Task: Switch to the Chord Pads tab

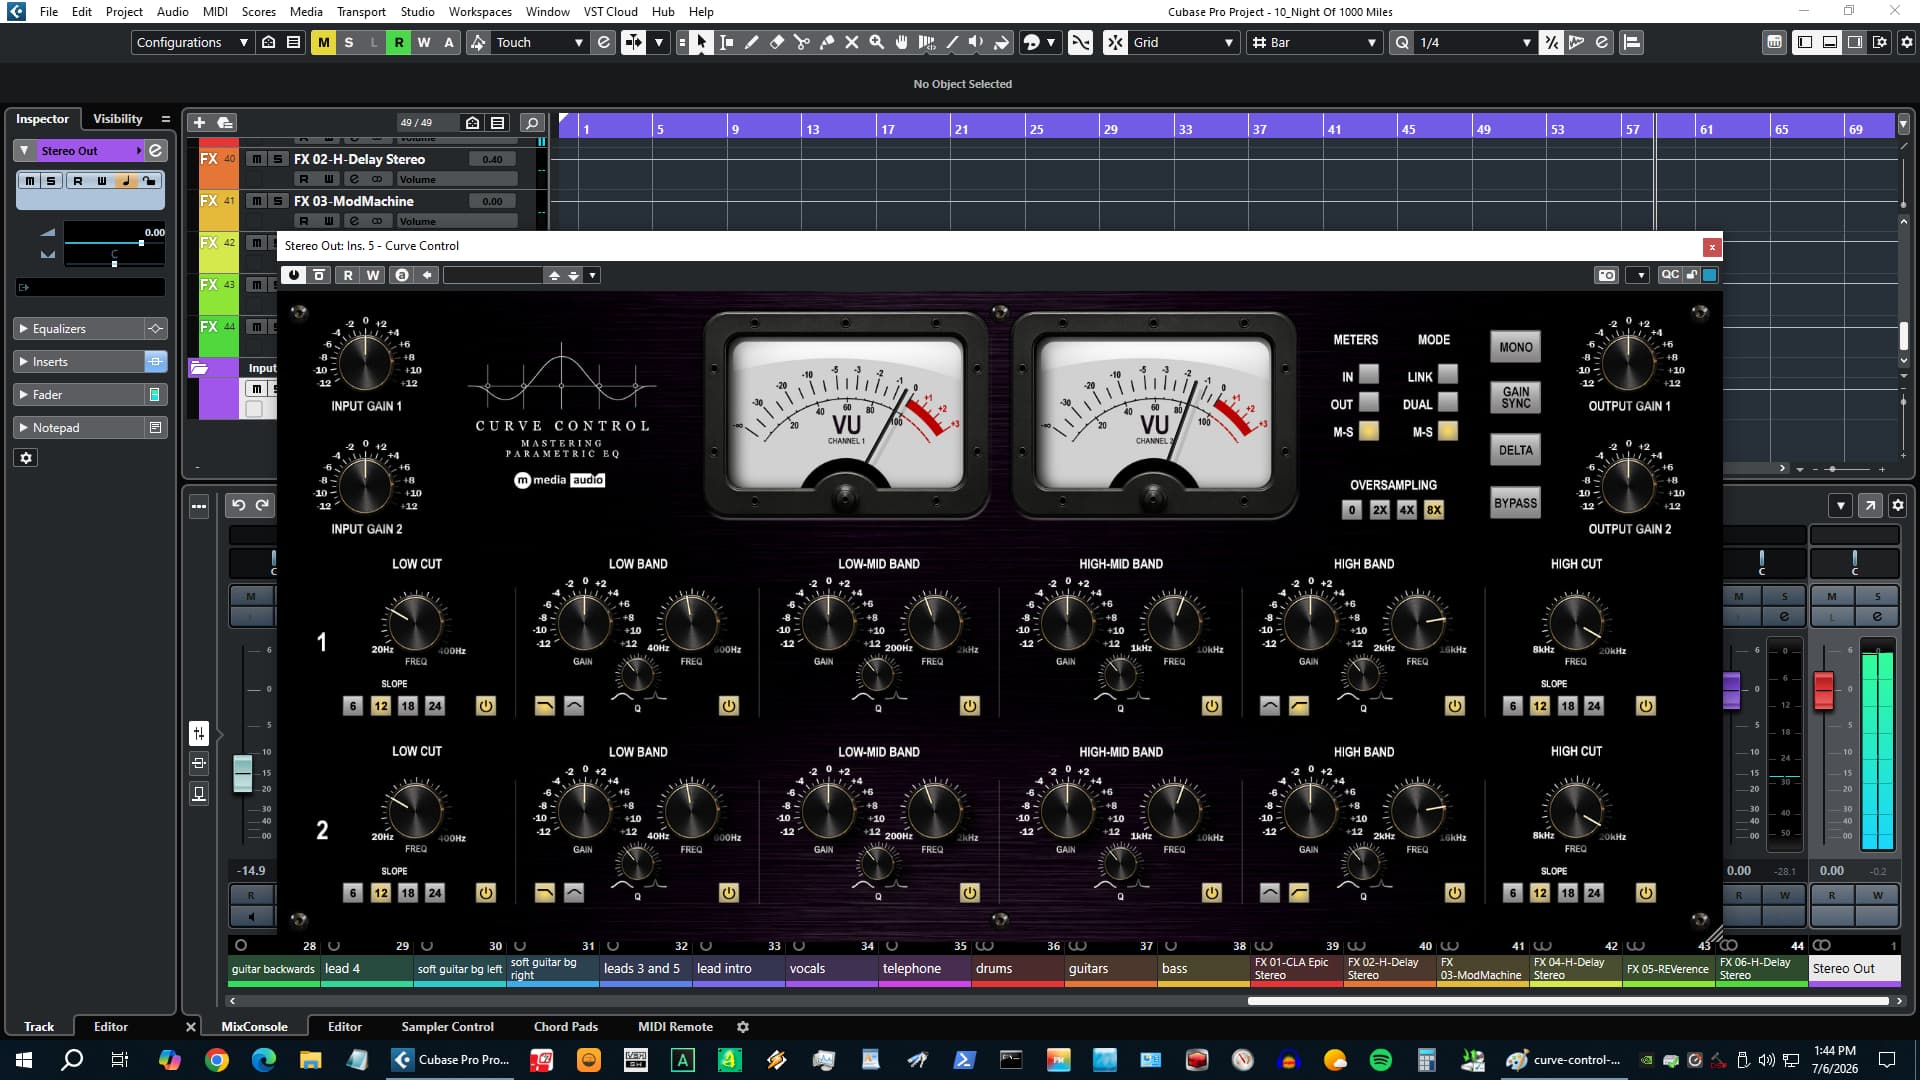Action: point(566,1027)
